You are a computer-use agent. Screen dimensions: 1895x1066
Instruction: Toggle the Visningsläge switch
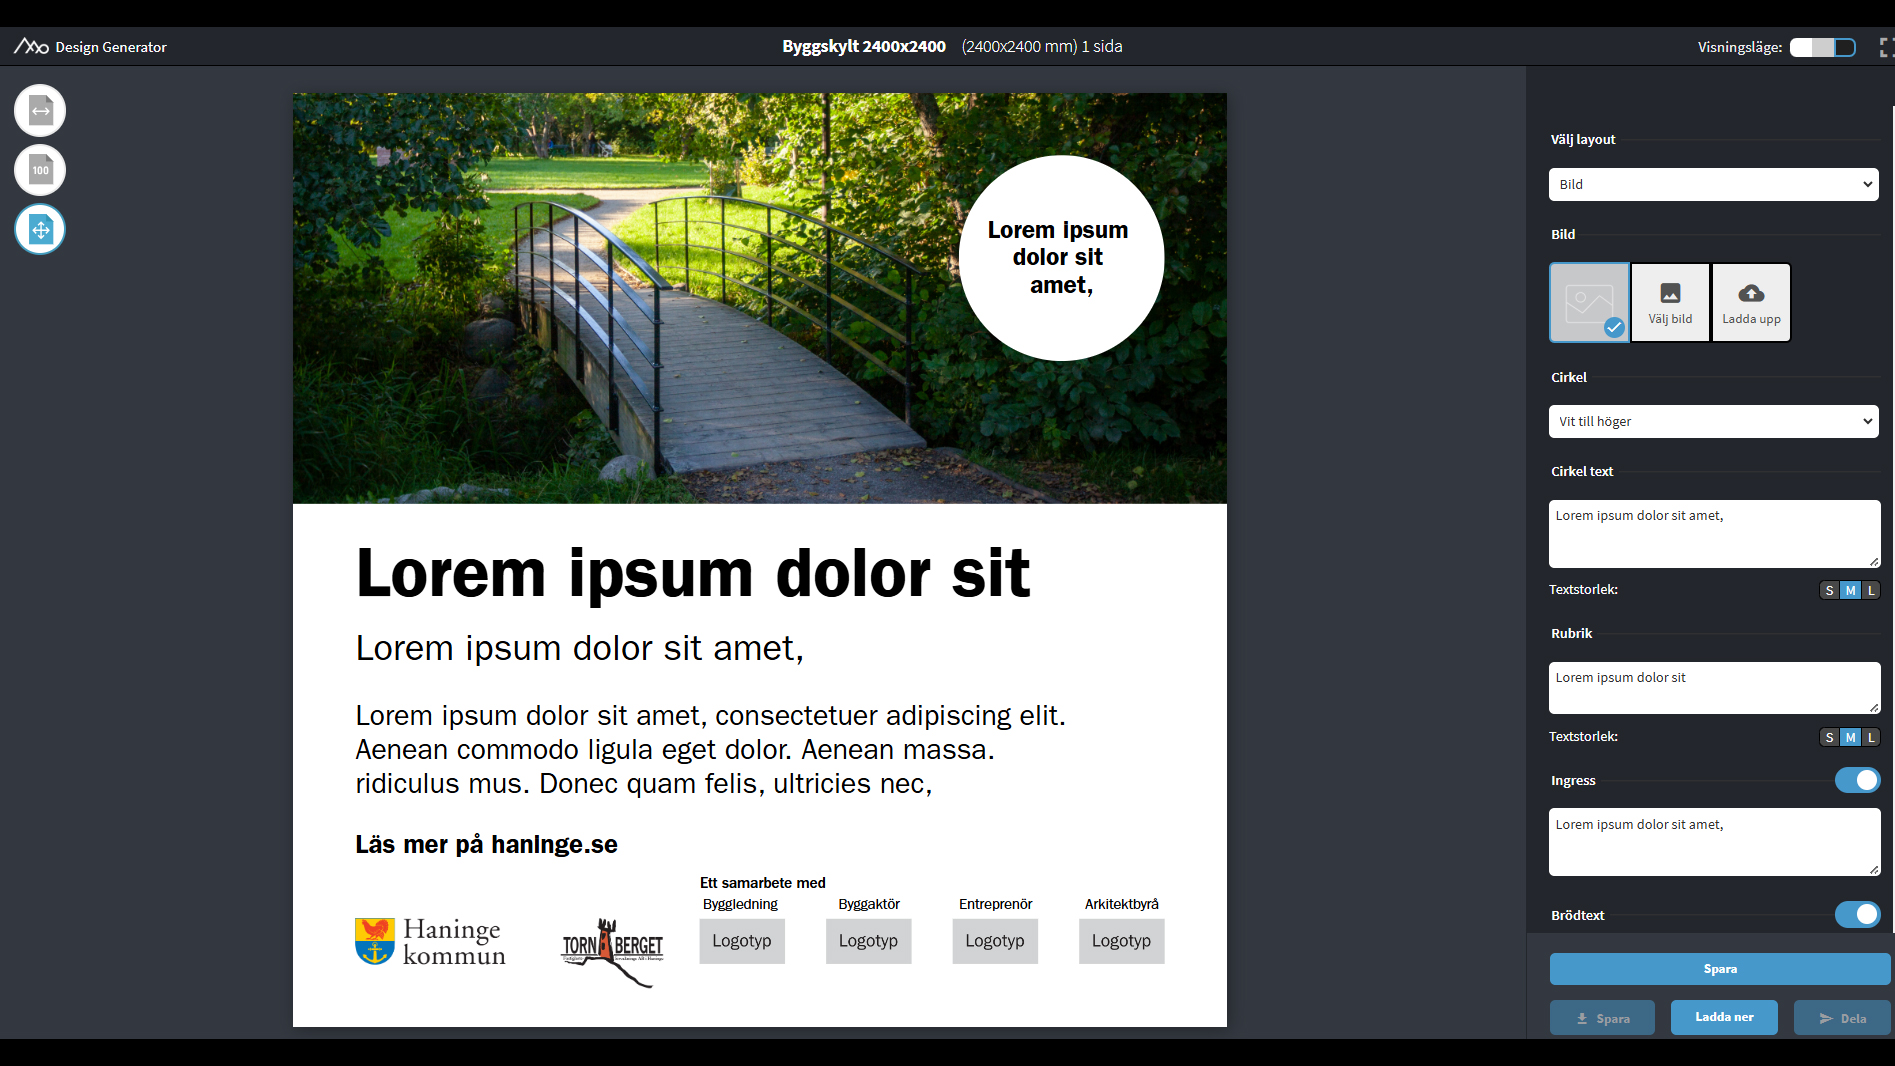click(1822, 47)
